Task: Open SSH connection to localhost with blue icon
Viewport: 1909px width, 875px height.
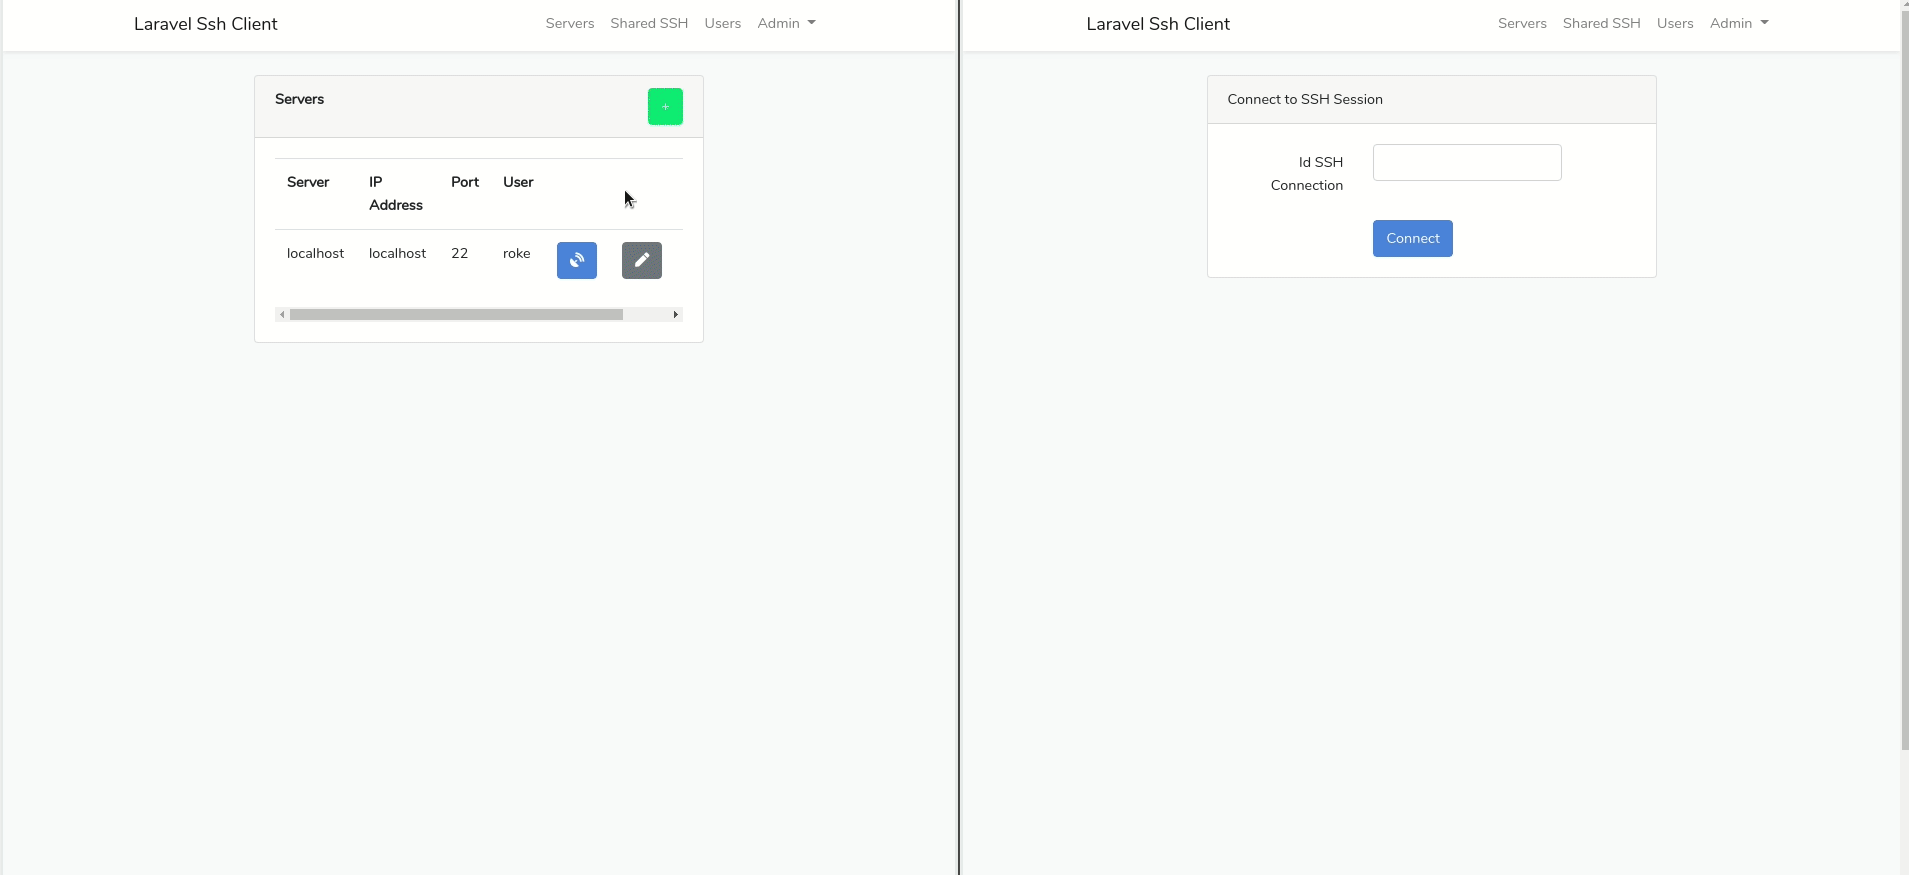Action: (576, 260)
